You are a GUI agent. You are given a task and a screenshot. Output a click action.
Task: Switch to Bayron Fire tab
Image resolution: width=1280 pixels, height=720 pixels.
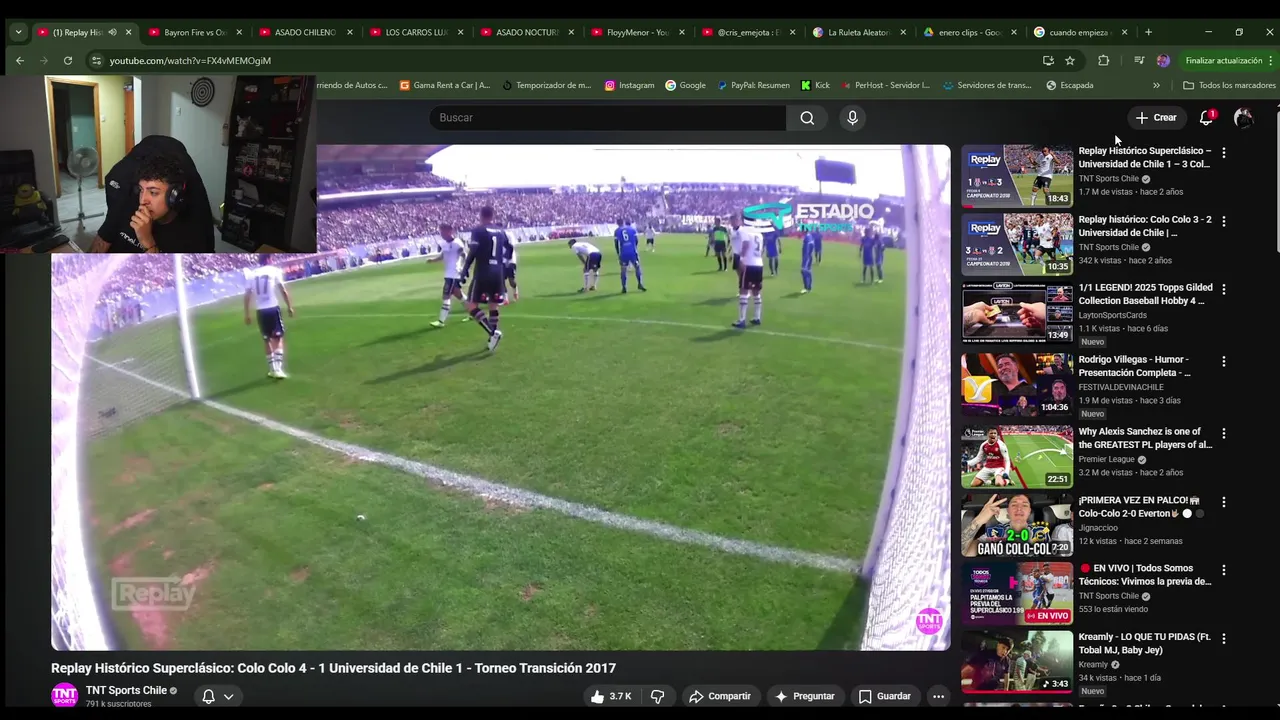click(x=195, y=32)
